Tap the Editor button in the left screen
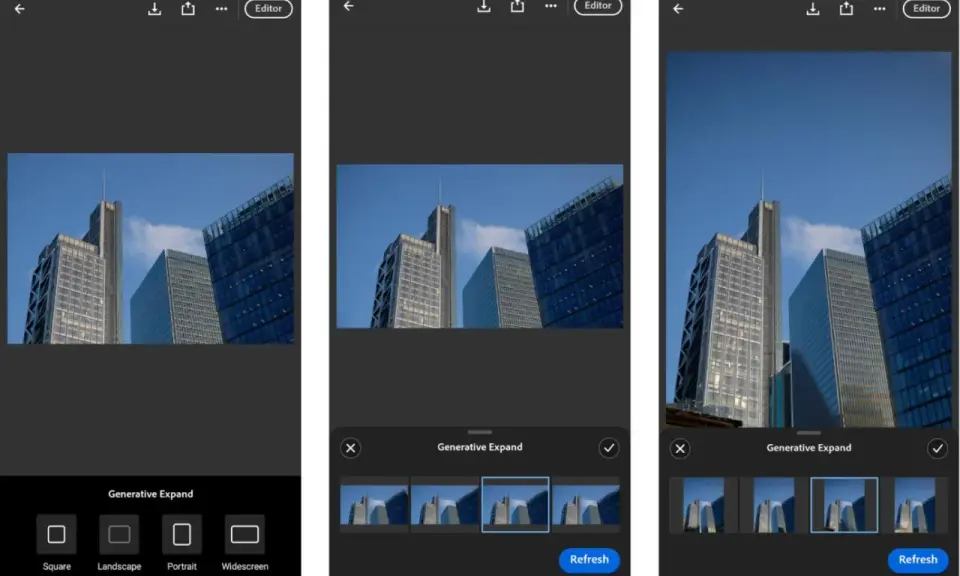This screenshot has height=576, width=960. point(268,9)
